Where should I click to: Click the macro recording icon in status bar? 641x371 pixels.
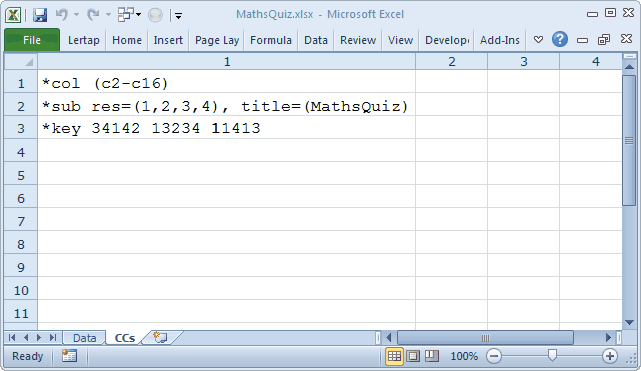(x=69, y=356)
